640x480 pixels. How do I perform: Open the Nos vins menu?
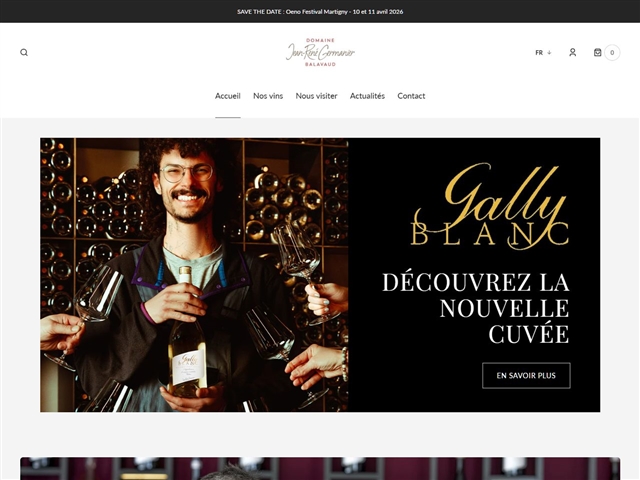click(x=268, y=96)
